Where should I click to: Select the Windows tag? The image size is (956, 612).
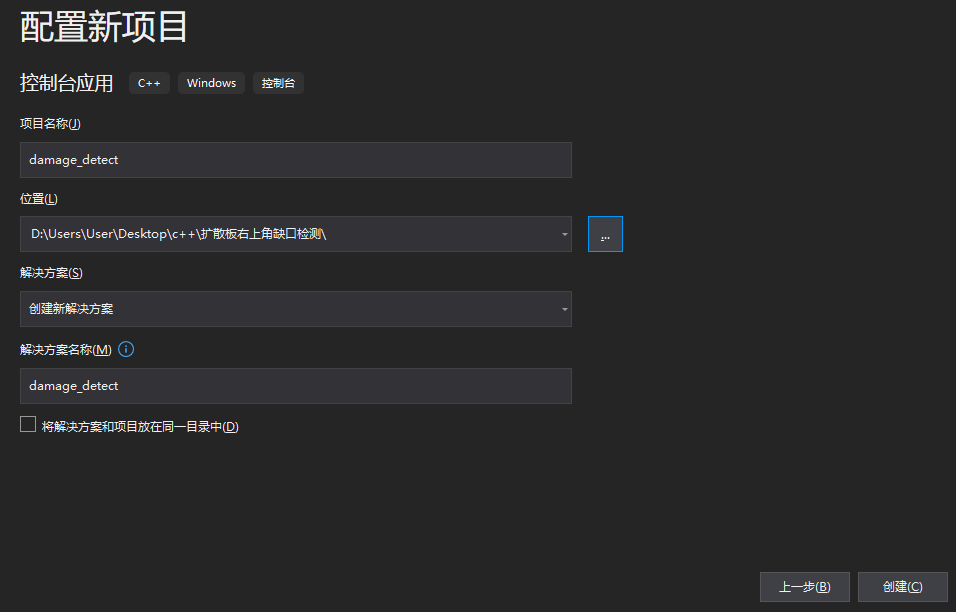(x=210, y=83)
